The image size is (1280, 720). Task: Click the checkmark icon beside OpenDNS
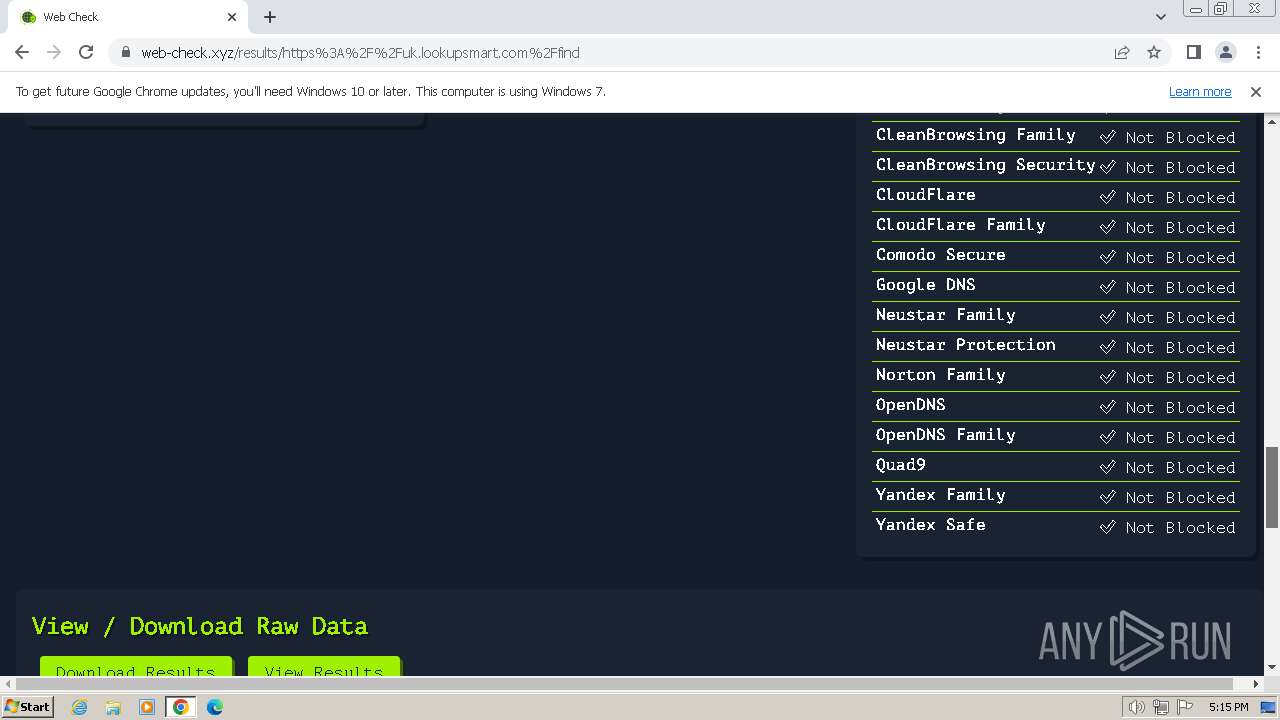1107,407
